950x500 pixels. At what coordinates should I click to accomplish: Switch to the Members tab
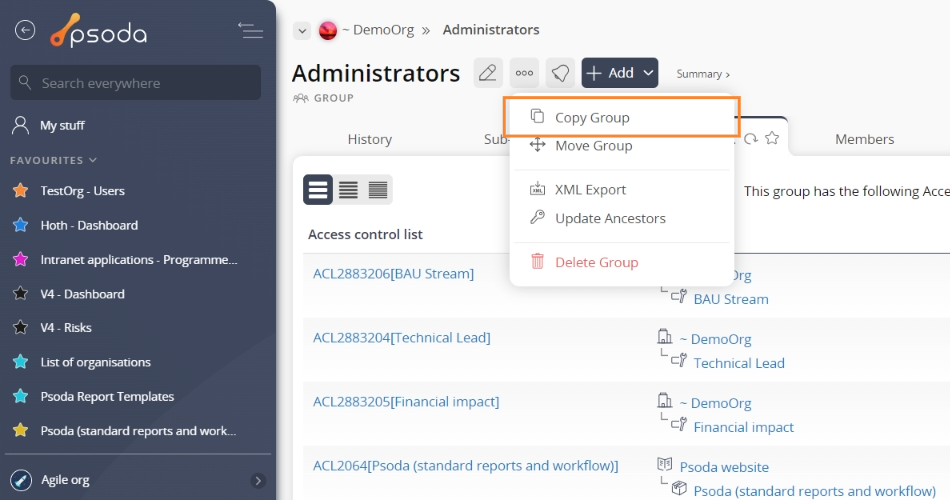pyautogui.click(x=865, y=139)
